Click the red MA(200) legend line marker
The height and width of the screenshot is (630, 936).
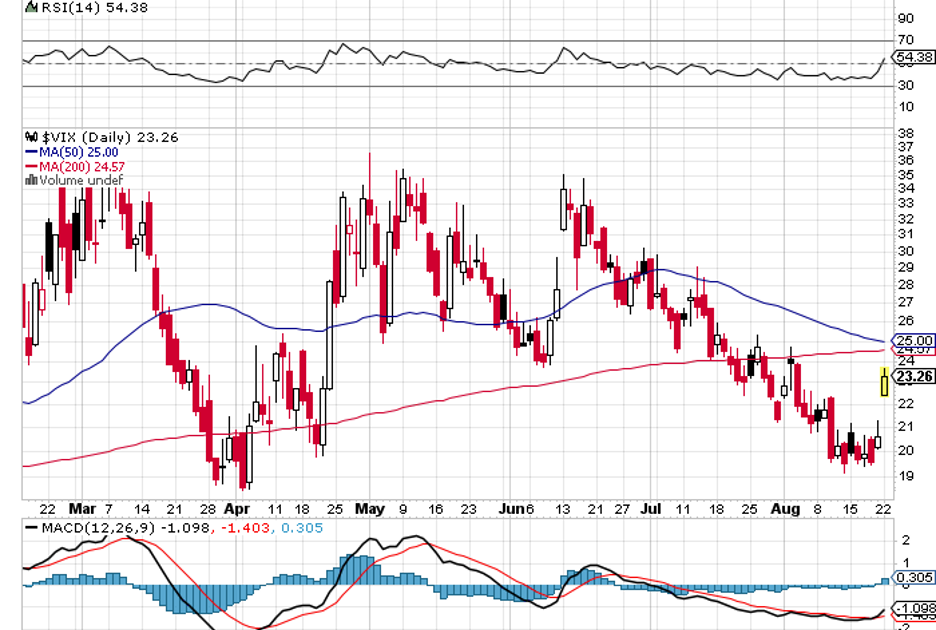pos(31,166)
